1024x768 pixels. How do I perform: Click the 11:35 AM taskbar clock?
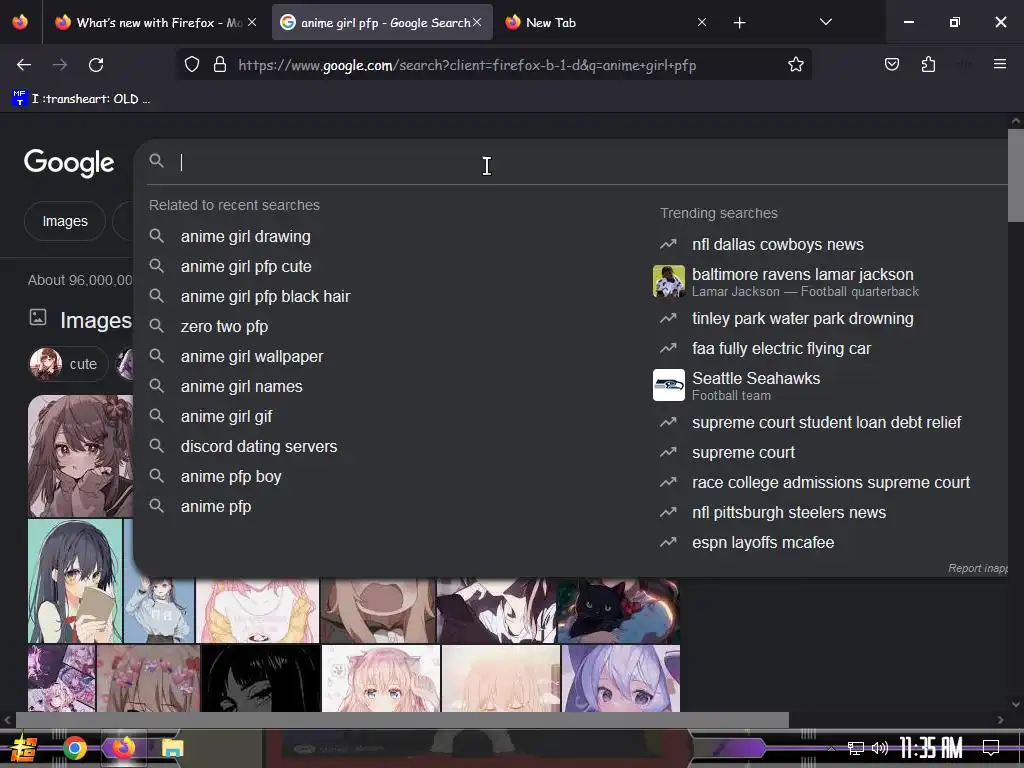coord(931,748)
